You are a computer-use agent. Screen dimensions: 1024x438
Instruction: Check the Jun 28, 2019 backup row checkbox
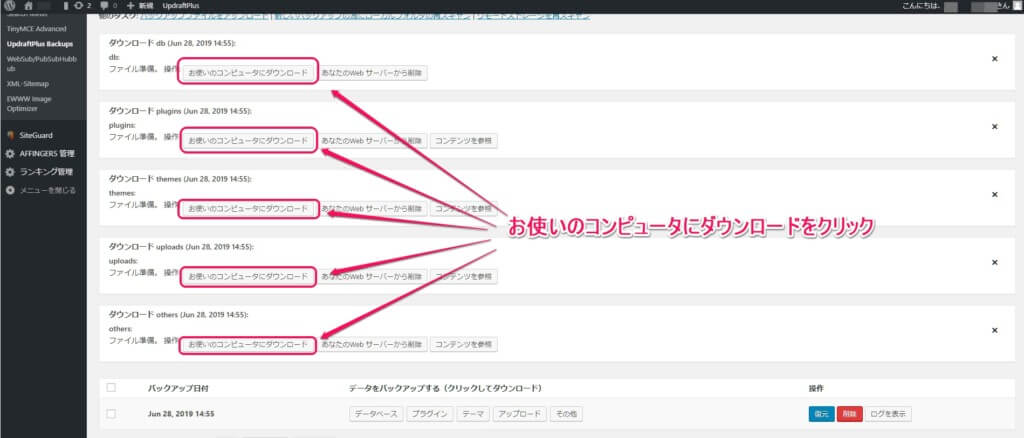111,413
